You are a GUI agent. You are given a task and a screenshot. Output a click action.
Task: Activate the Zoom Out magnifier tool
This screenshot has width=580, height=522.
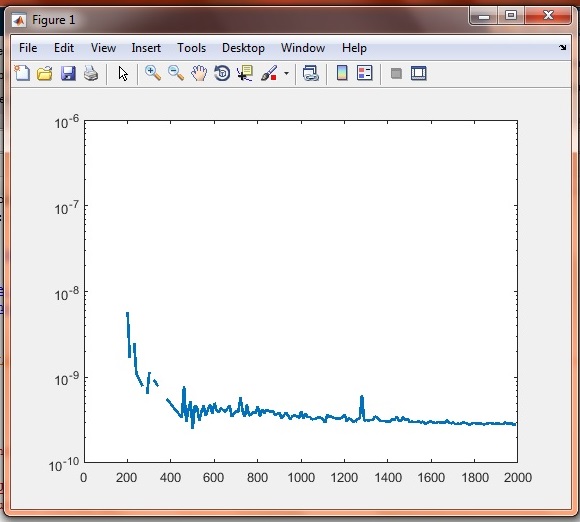(176, 73)
